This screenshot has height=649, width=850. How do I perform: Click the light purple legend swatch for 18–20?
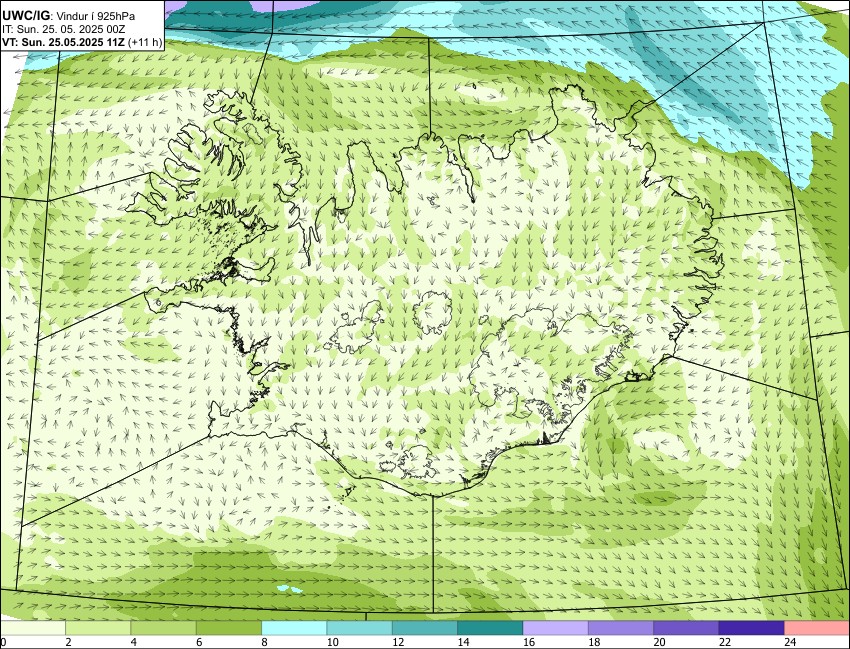tap(621, 628)
